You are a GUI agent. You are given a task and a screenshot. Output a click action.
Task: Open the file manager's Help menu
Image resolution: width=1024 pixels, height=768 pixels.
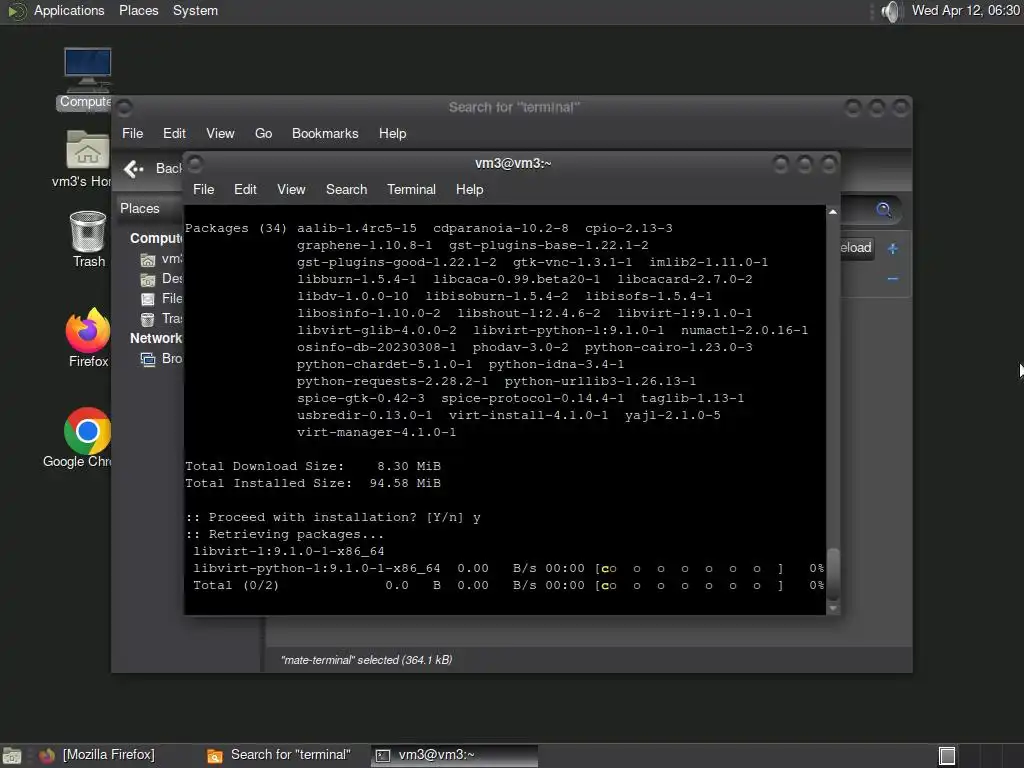click(x=392, y=133)
